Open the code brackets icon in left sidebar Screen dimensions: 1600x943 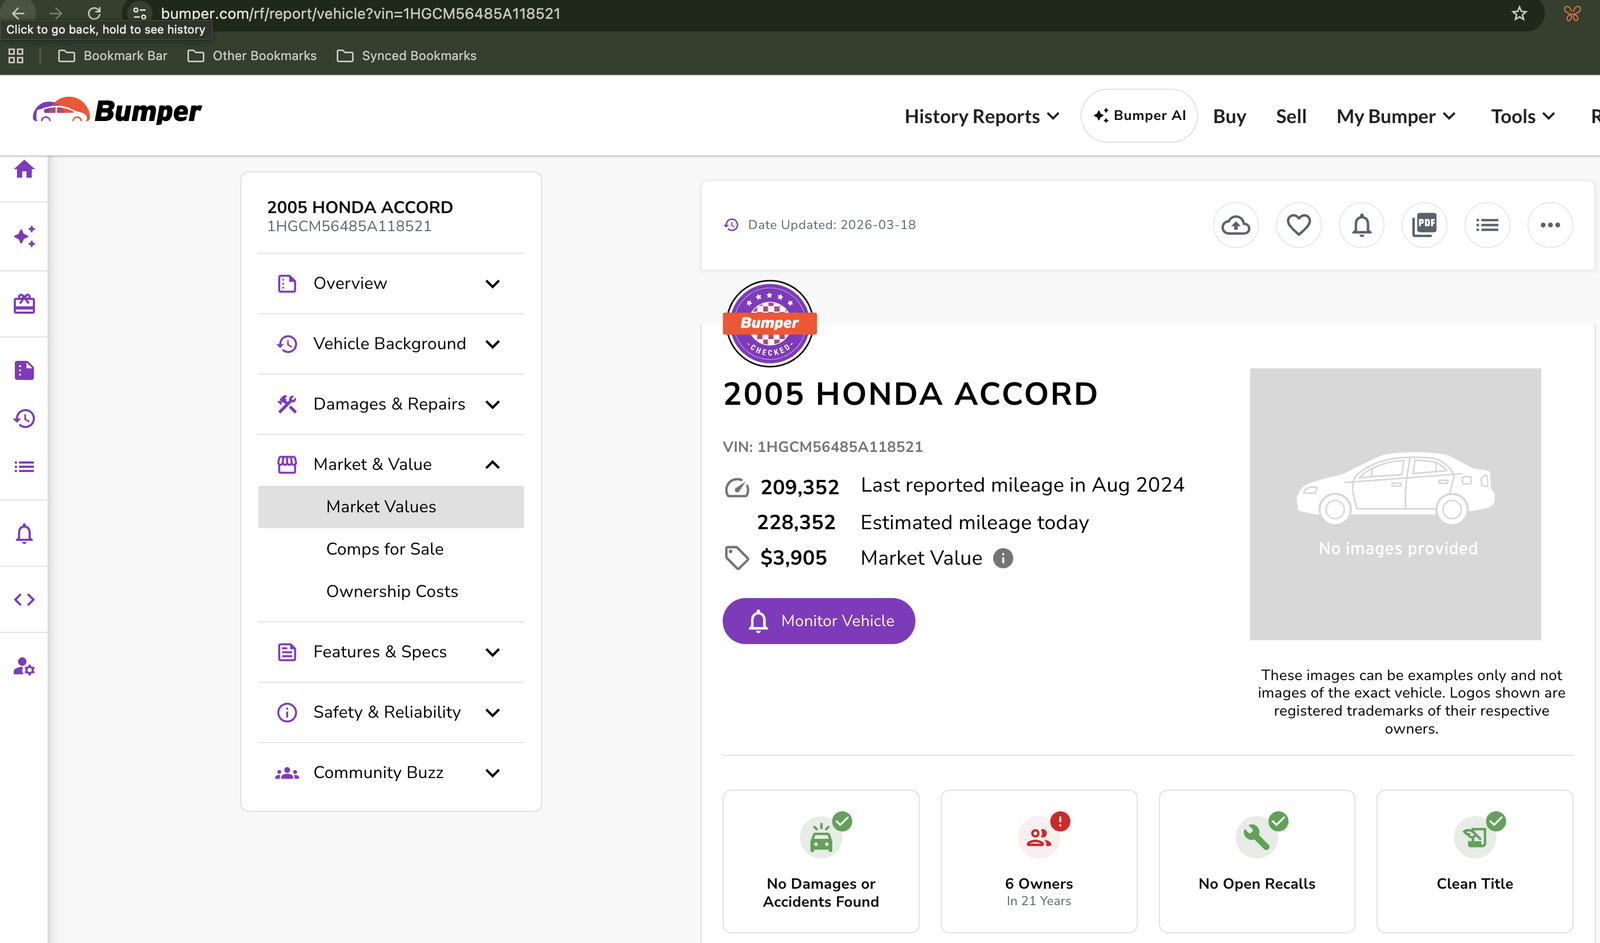(x=24, y=600)
